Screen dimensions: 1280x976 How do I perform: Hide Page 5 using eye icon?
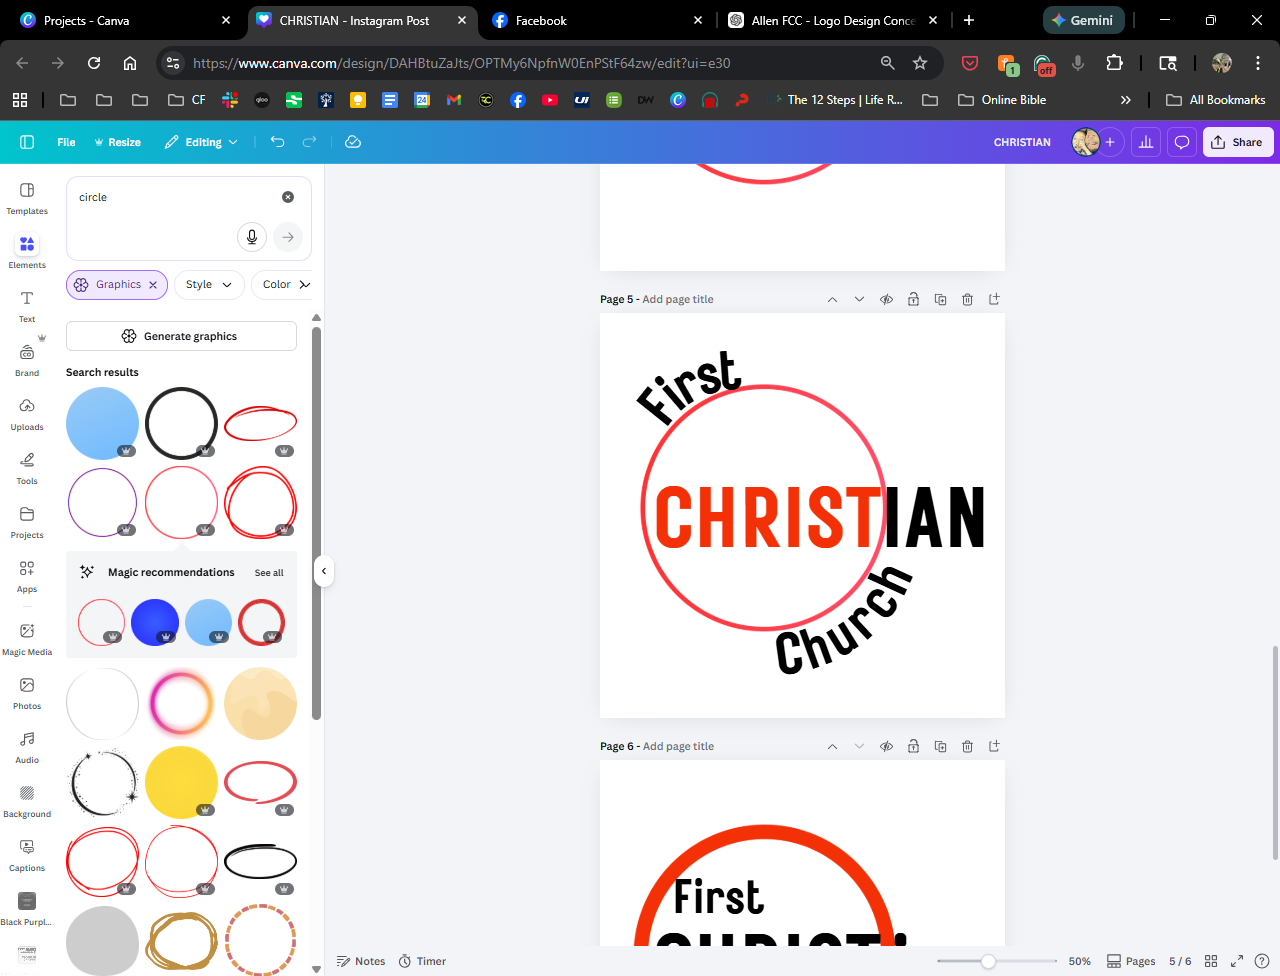click(886, 299)
